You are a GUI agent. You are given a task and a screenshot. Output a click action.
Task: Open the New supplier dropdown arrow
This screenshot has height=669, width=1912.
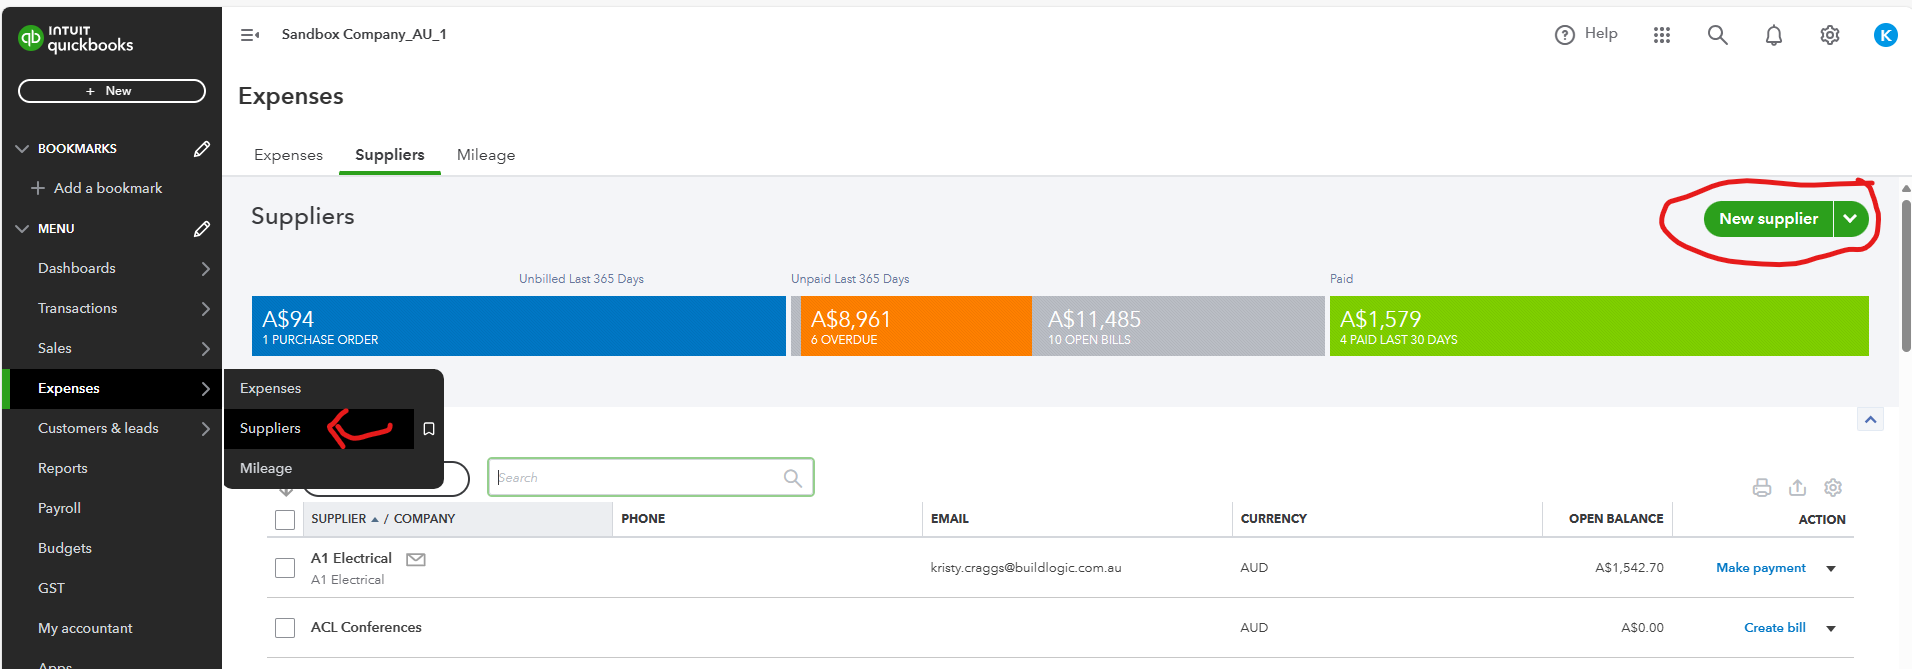point(1851,219)
